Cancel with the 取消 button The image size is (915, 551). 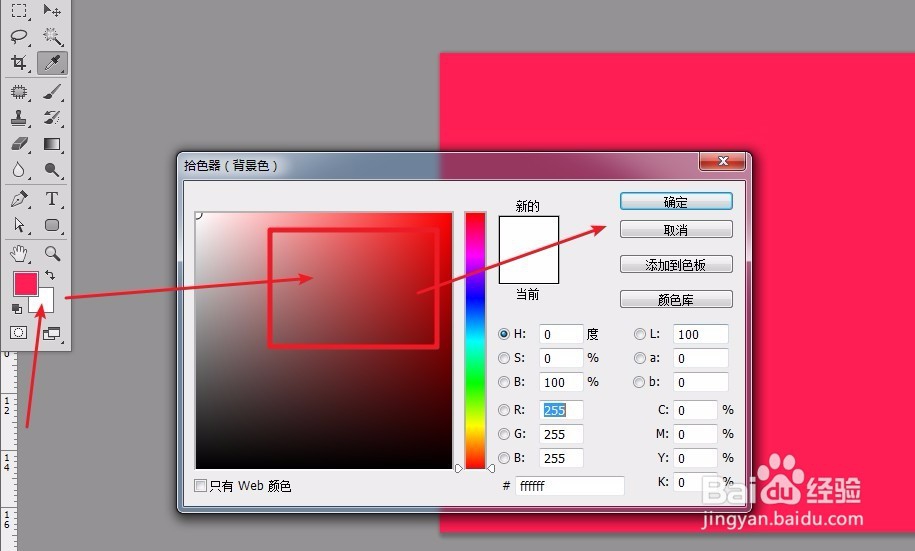click(x=676, y=229)
